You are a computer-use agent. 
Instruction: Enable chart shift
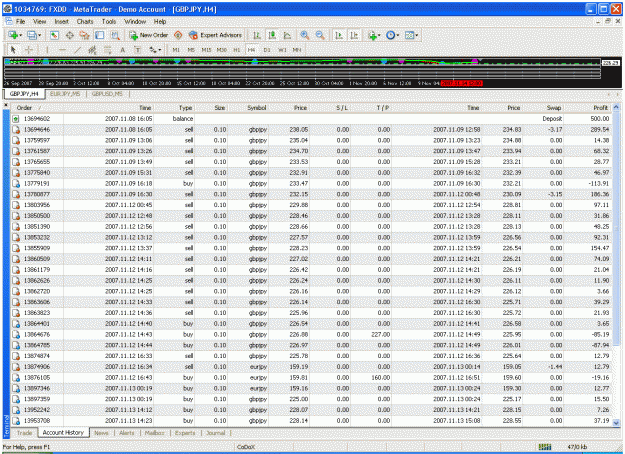point(354,35)
